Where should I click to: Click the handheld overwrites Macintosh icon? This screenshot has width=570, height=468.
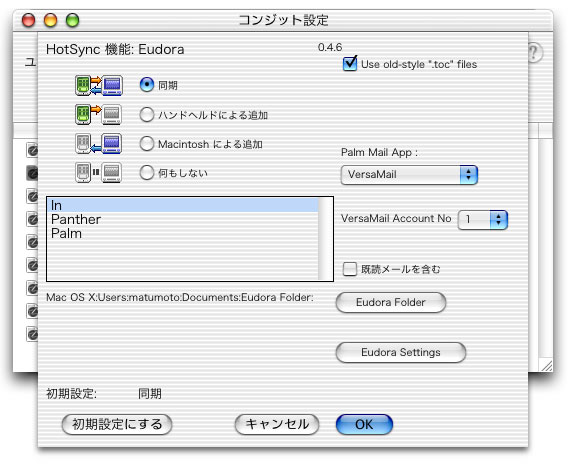(x=99, y=114)
